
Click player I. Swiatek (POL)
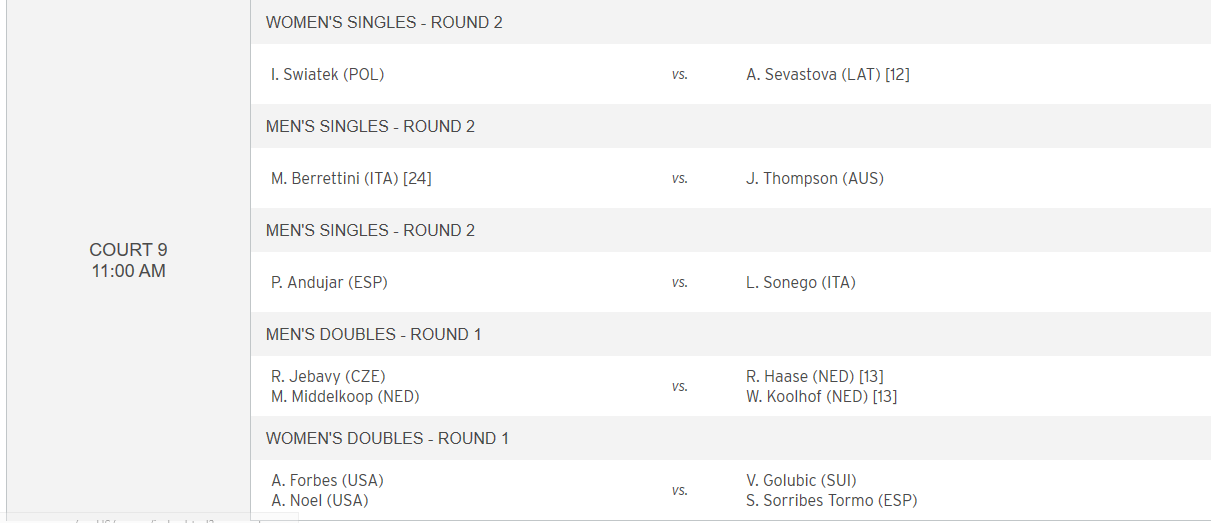[327, 74]
